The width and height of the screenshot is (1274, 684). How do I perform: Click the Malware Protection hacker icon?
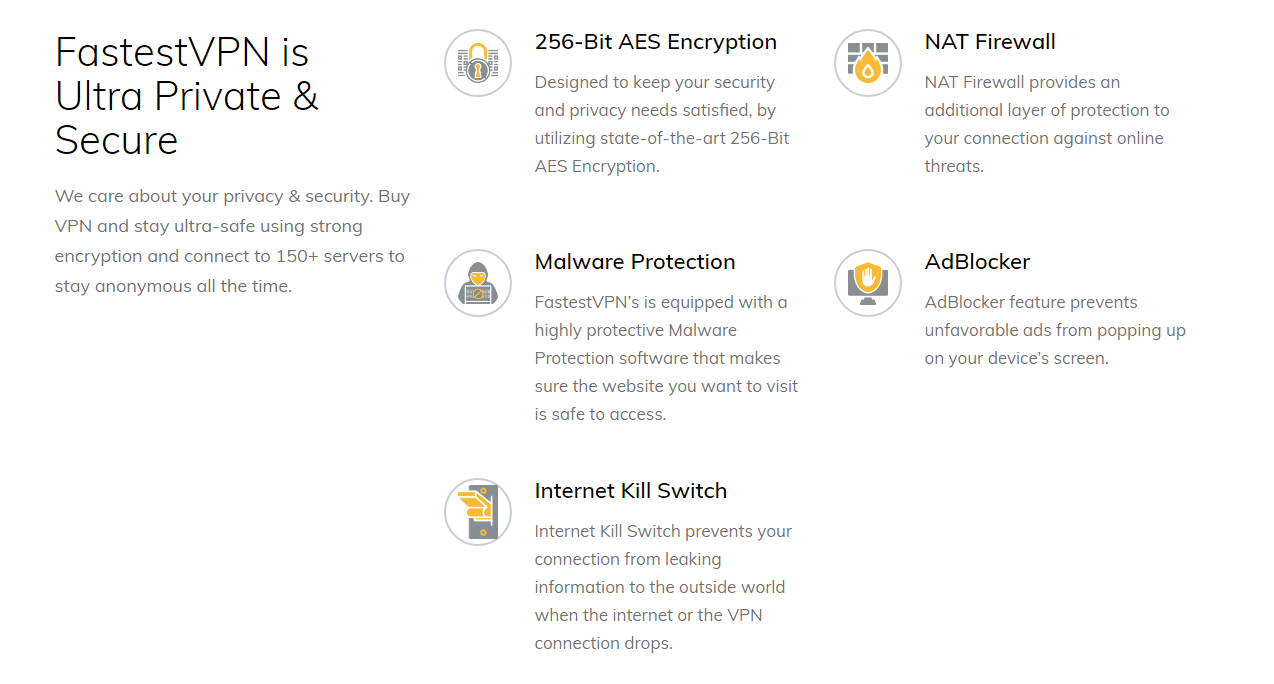[x=478, y=283]
